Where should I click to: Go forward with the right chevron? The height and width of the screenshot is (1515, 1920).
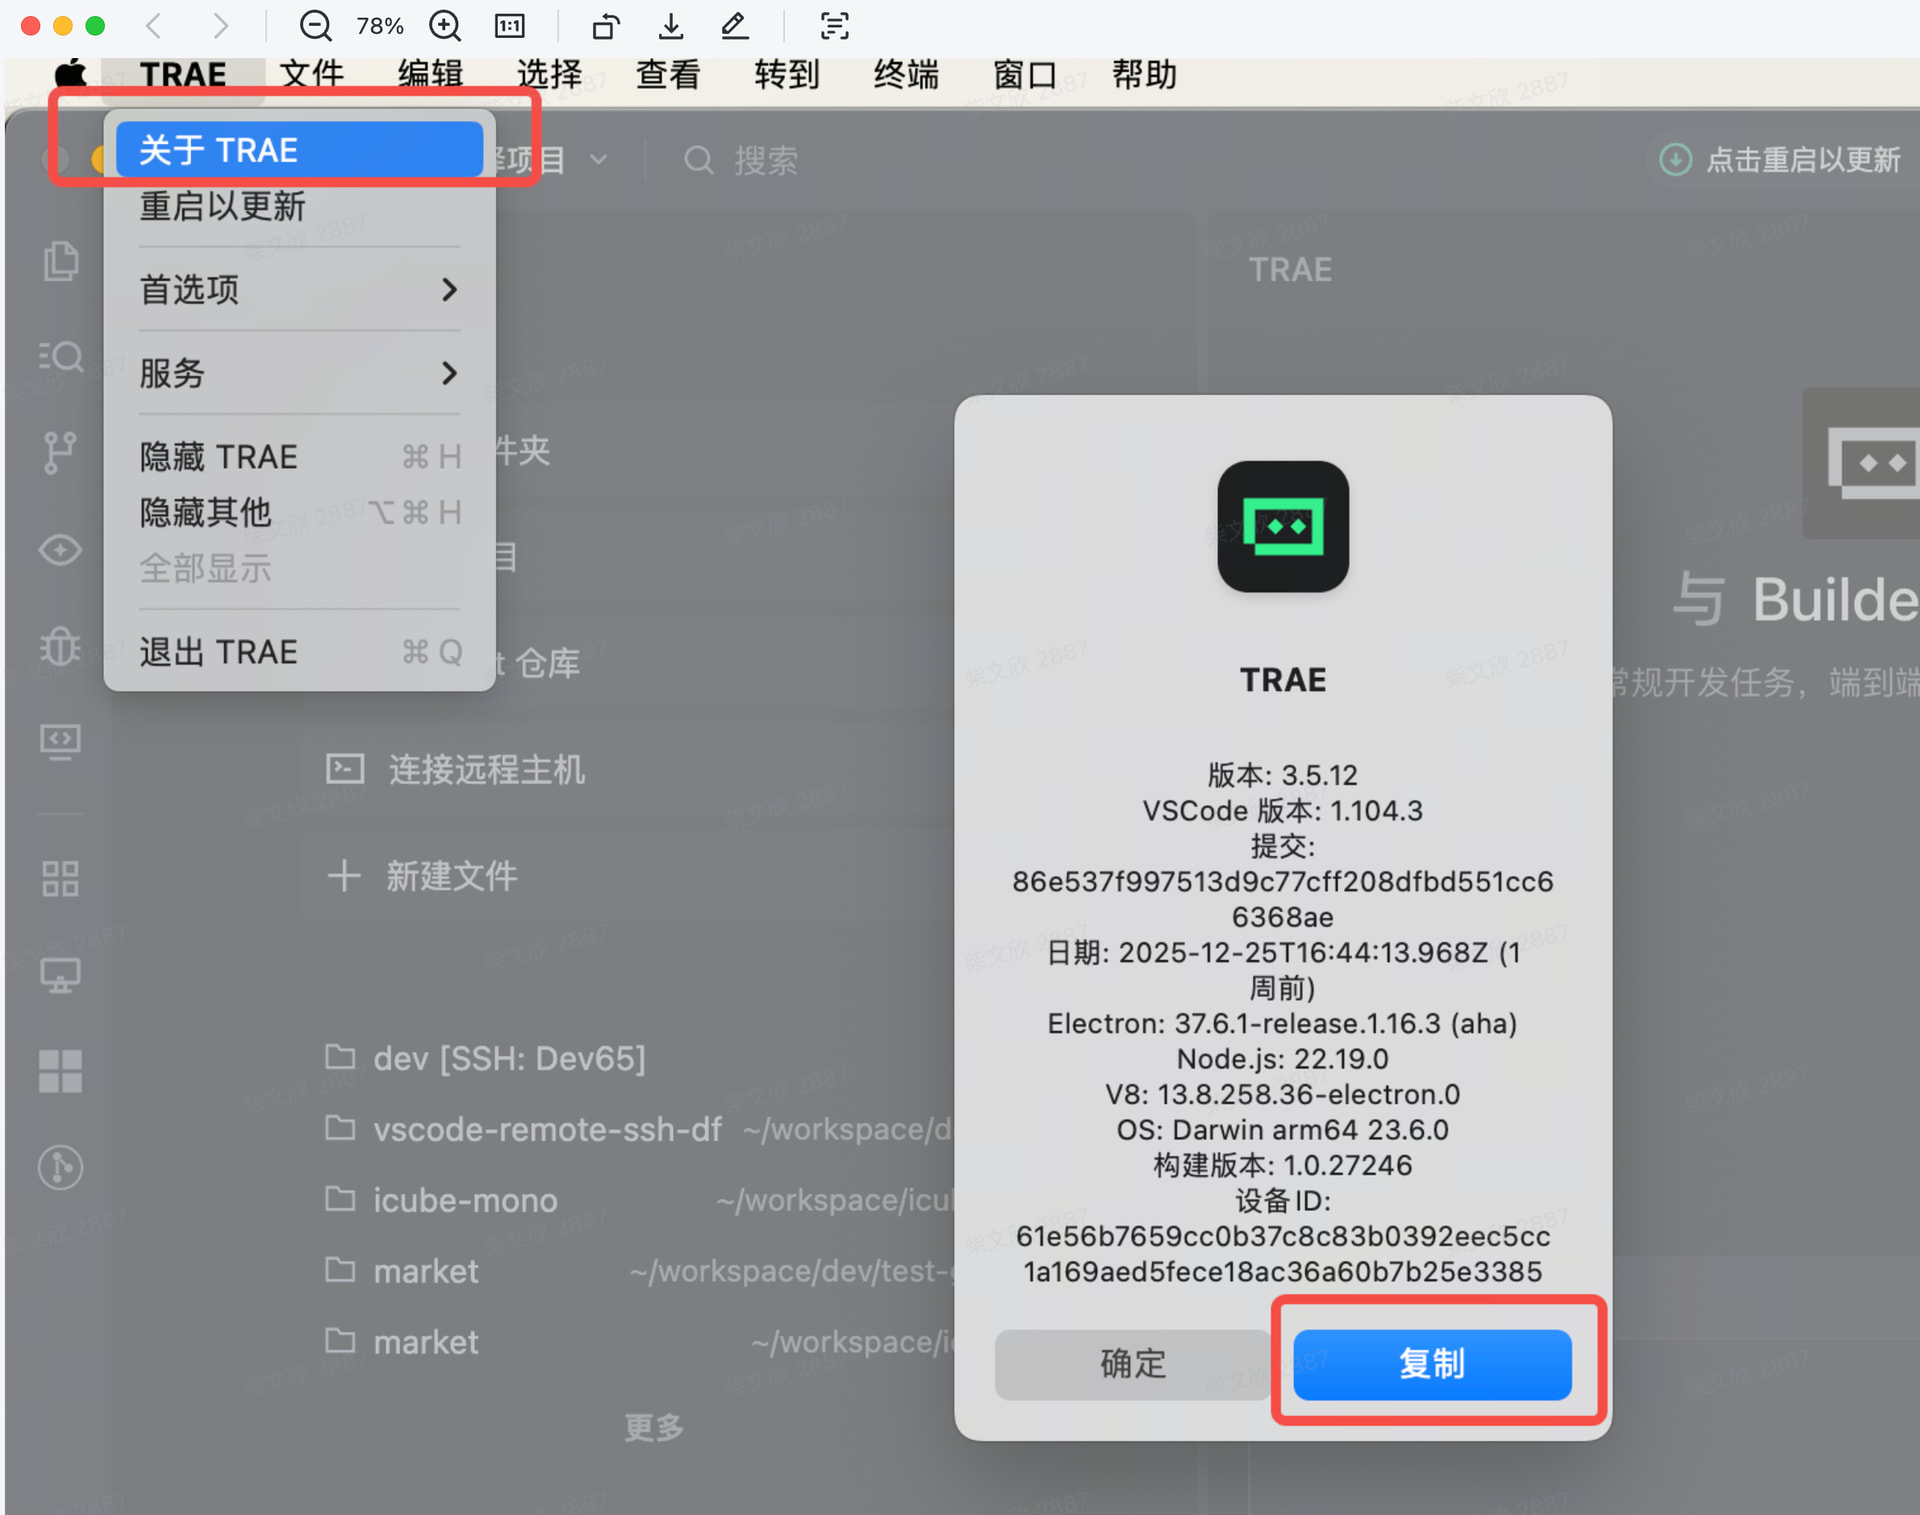[x=220, y=26]
